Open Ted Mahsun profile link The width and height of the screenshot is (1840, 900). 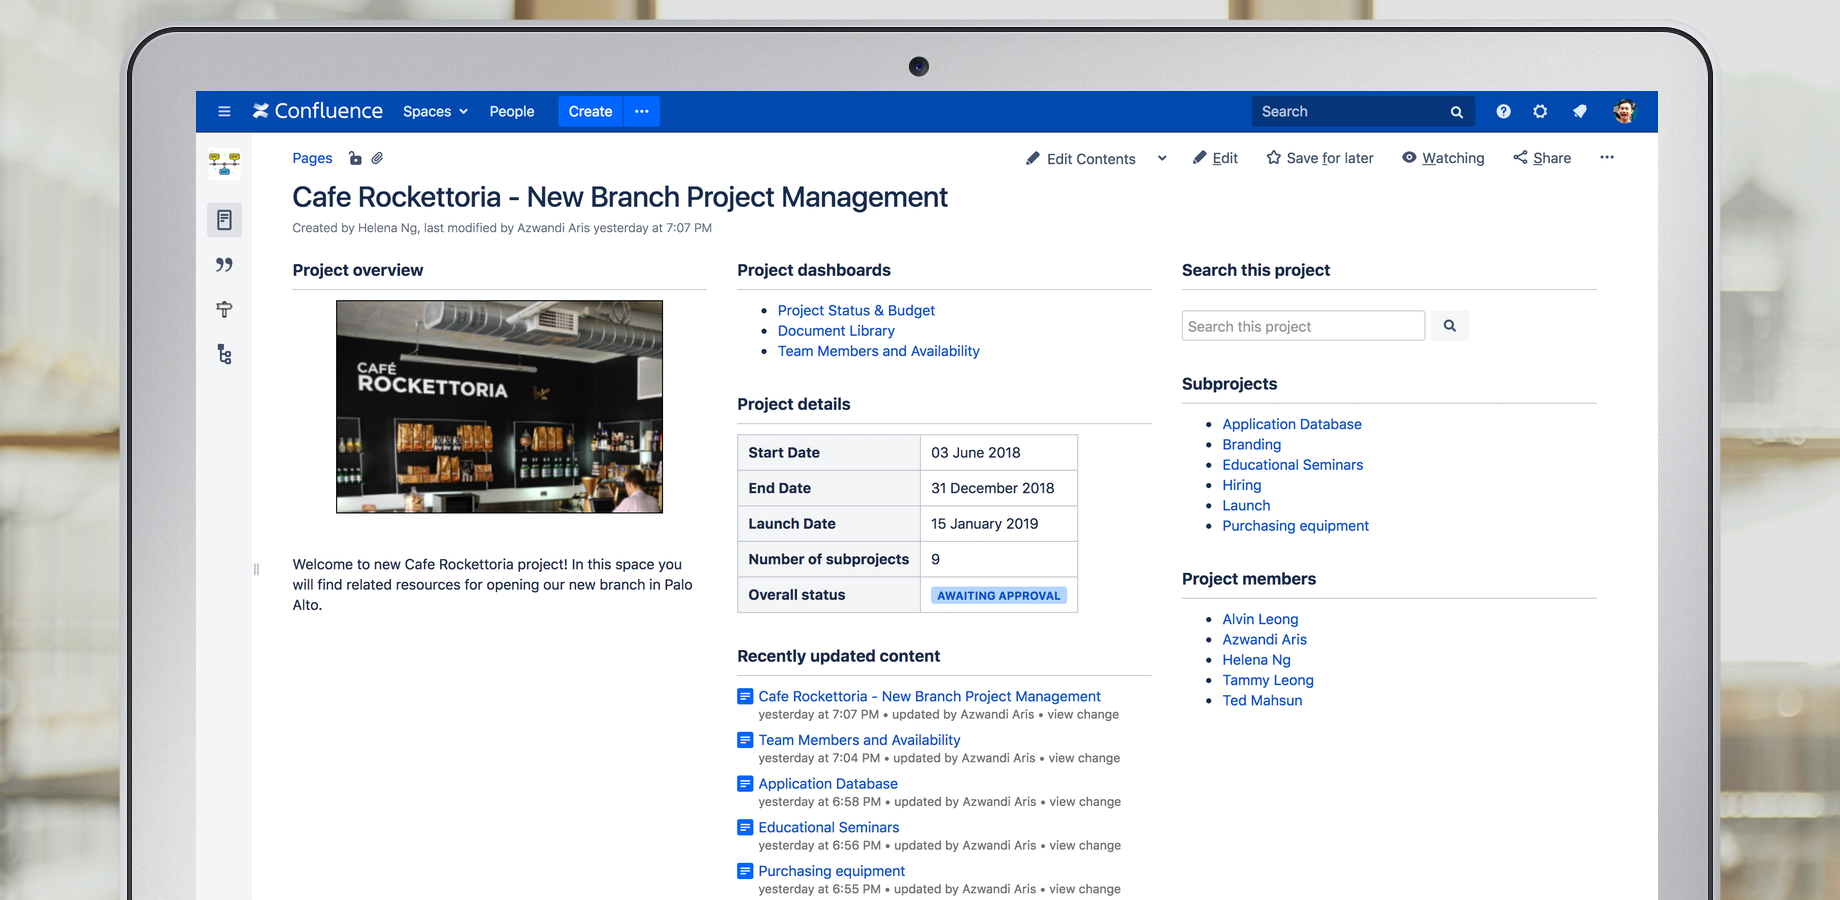point(1262,701)
